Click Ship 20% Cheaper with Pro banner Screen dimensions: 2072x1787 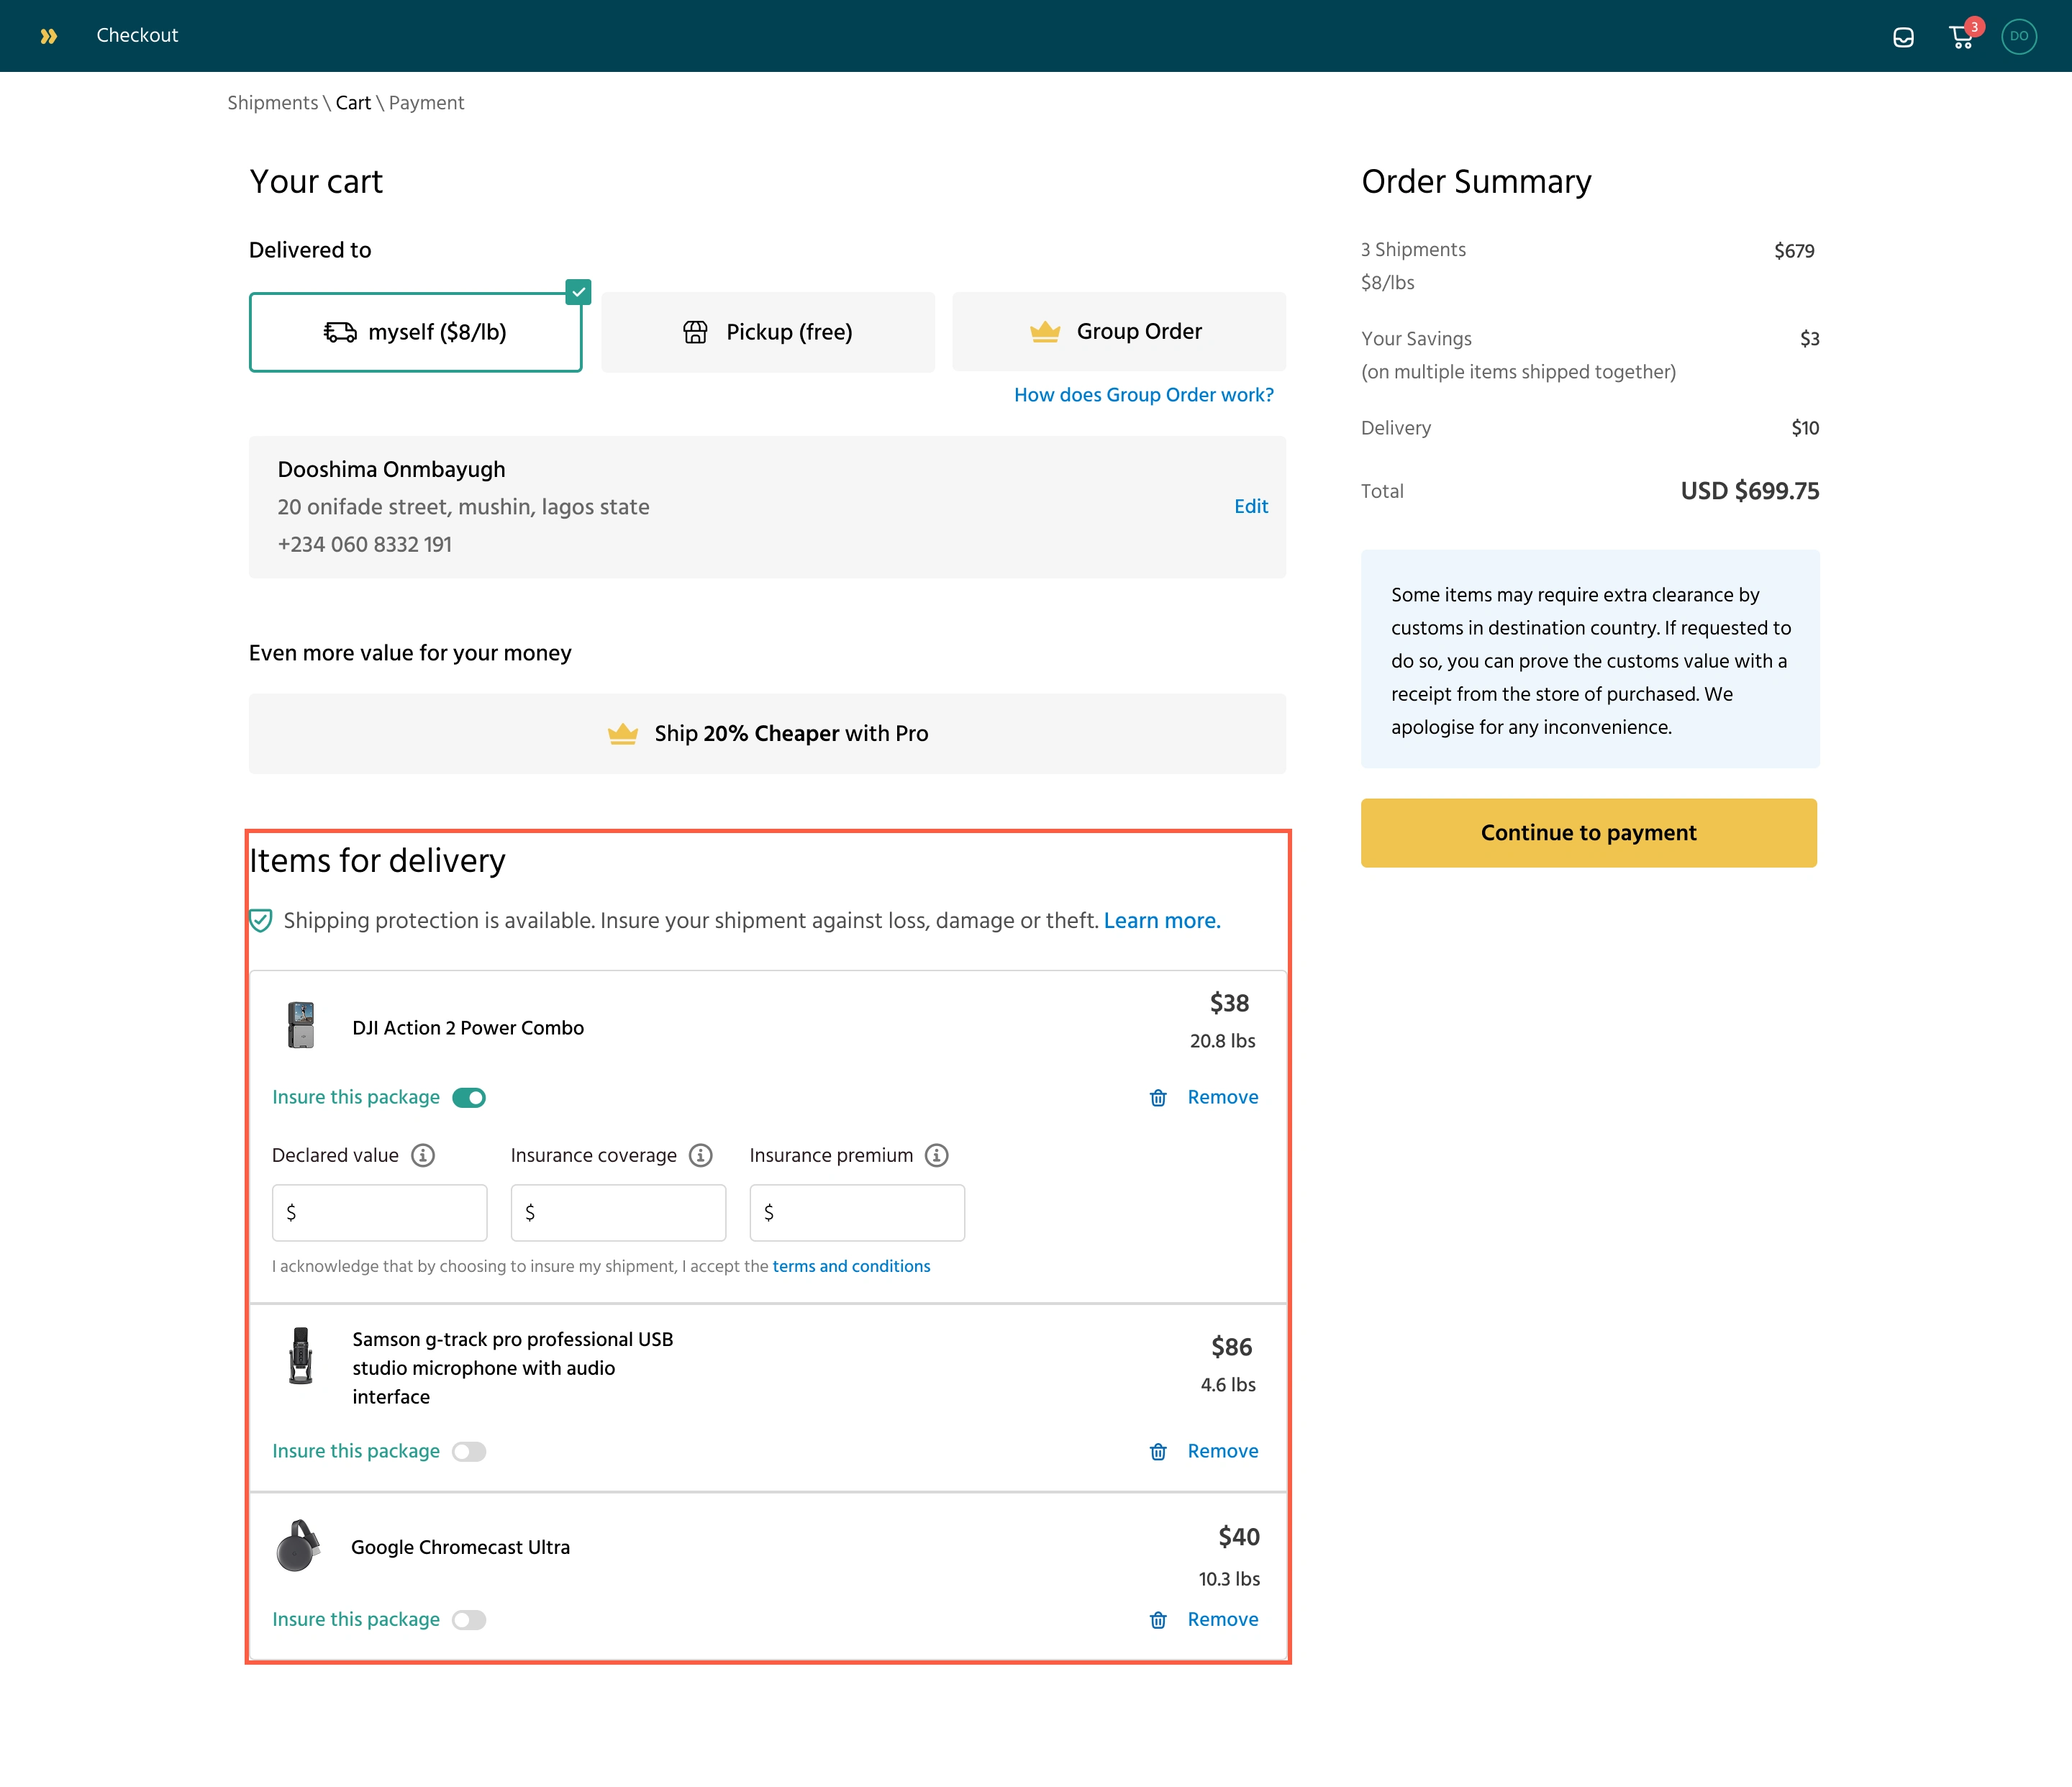point(767,733)
